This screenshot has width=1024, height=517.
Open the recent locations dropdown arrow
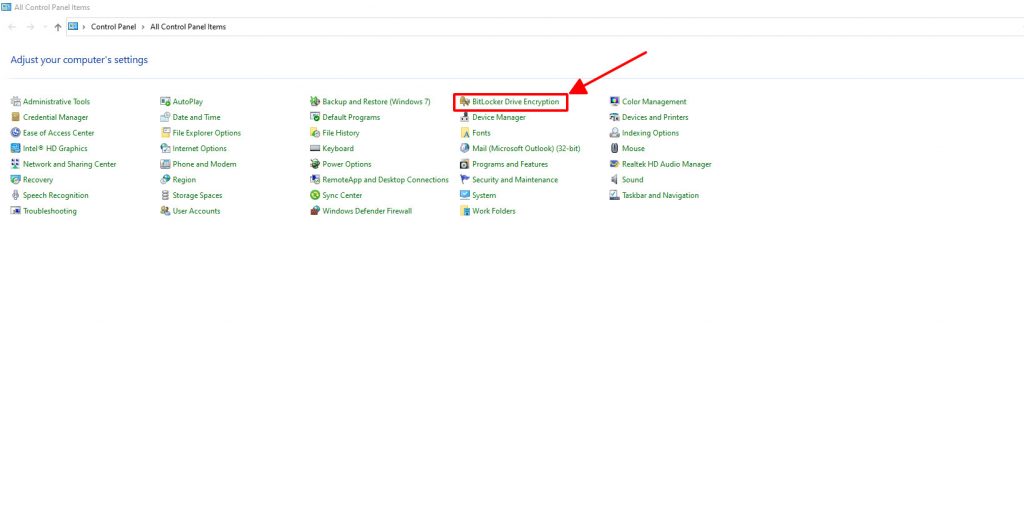coord(45,27)
